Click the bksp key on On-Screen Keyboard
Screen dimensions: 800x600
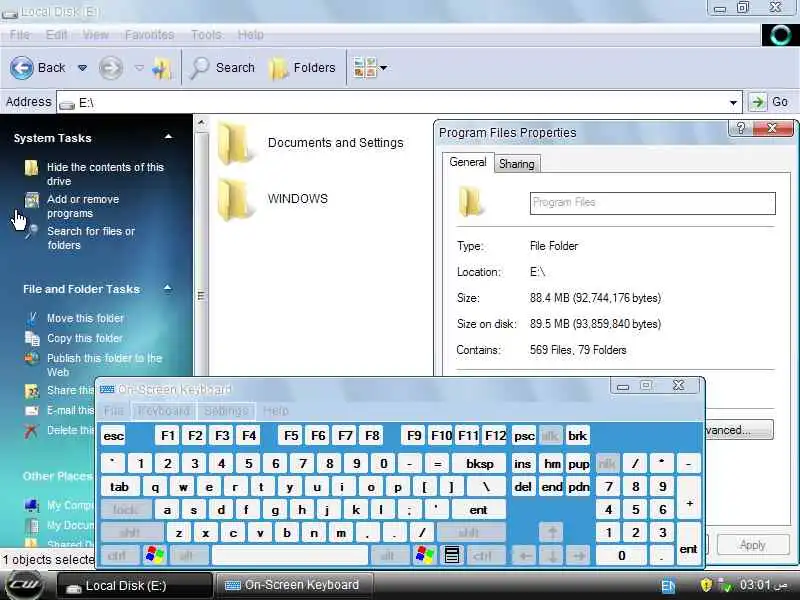coord(480,464)
